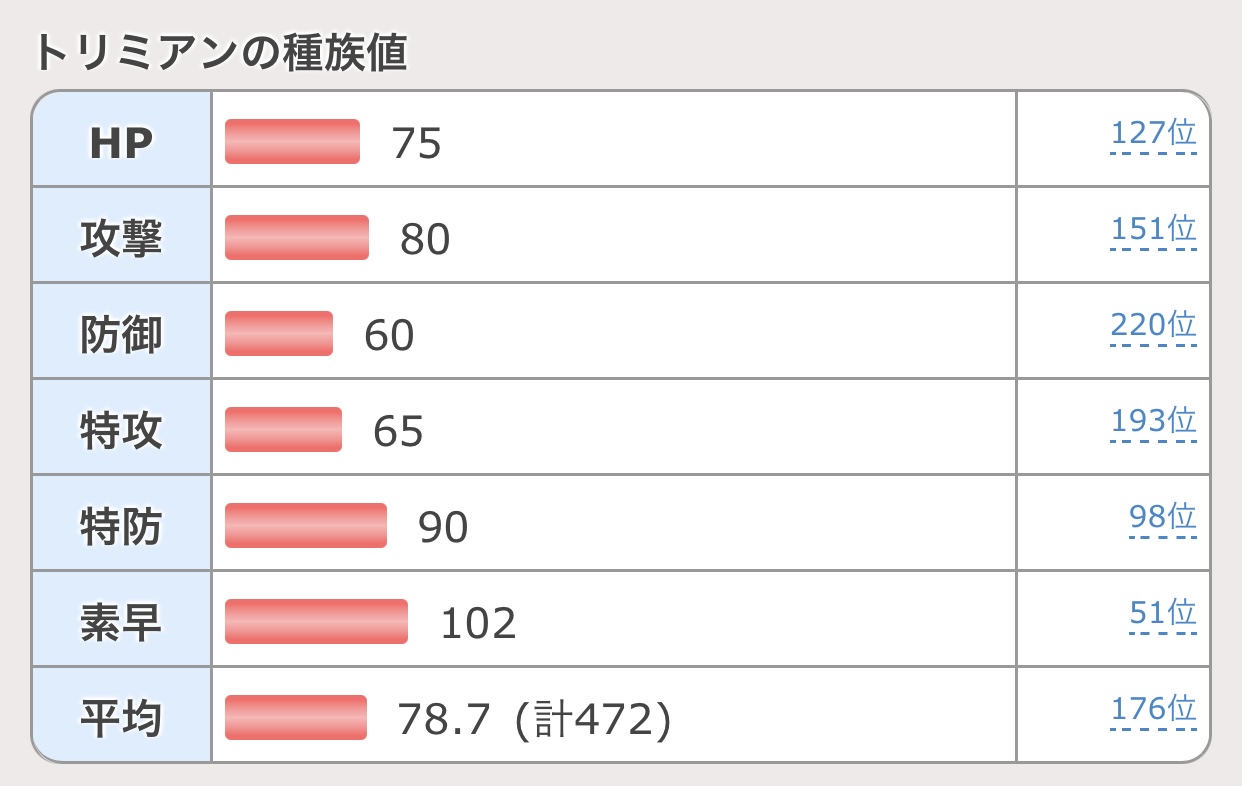Click the トリミアンの種族値 heading

click(x=221, y=54)
